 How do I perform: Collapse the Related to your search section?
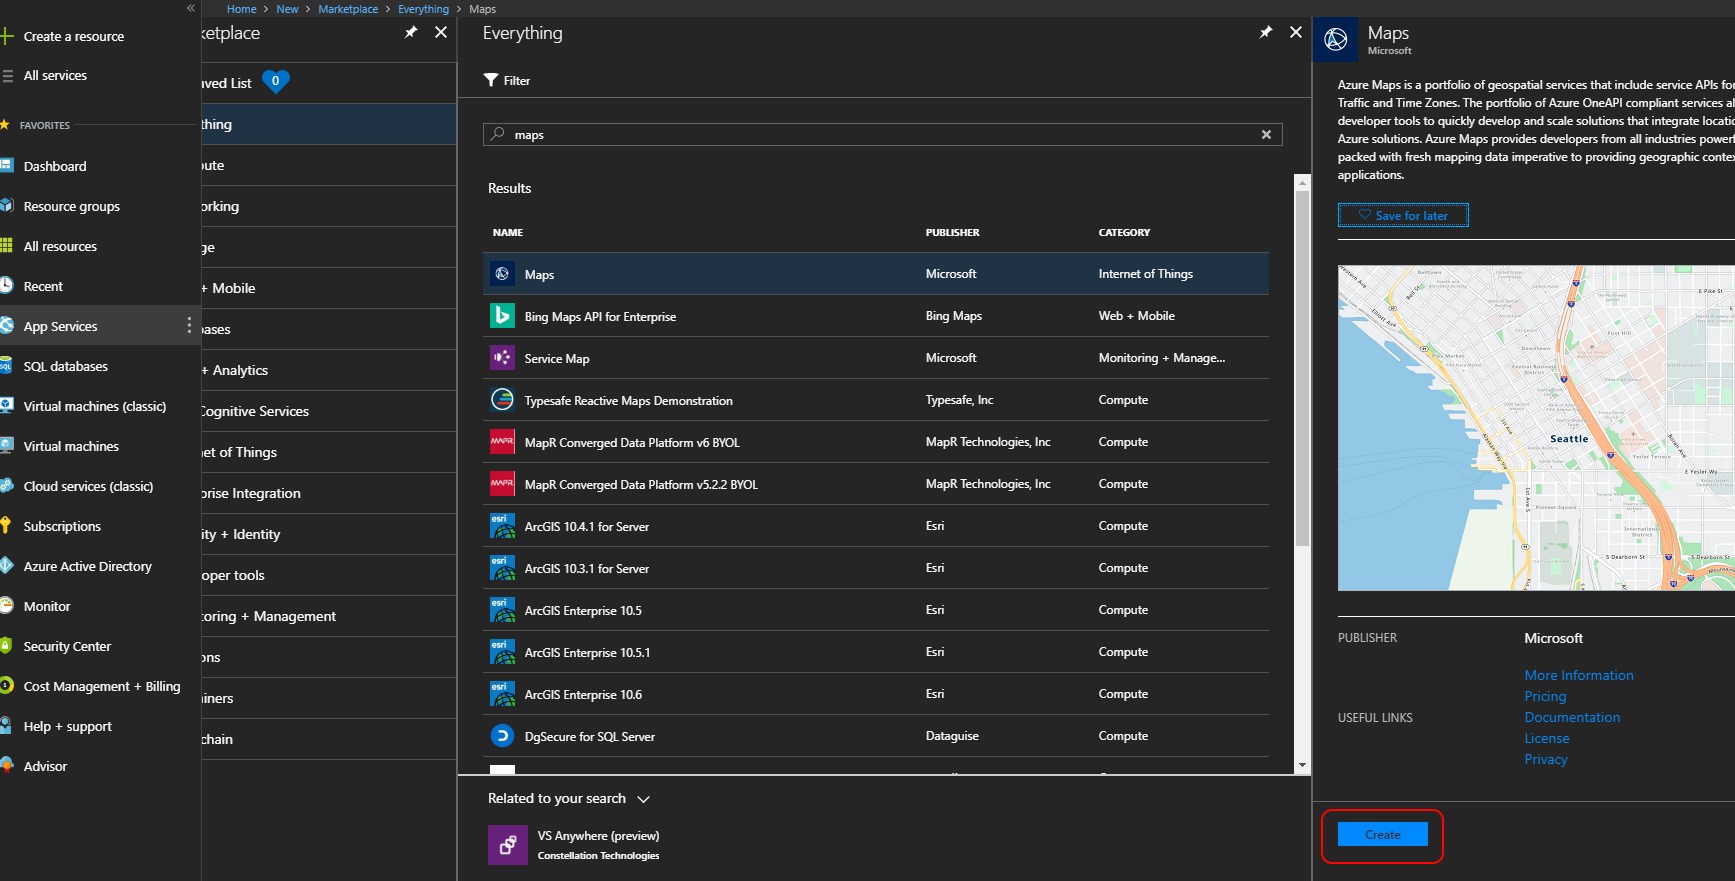pyautogui.click(x=643, y=799)
